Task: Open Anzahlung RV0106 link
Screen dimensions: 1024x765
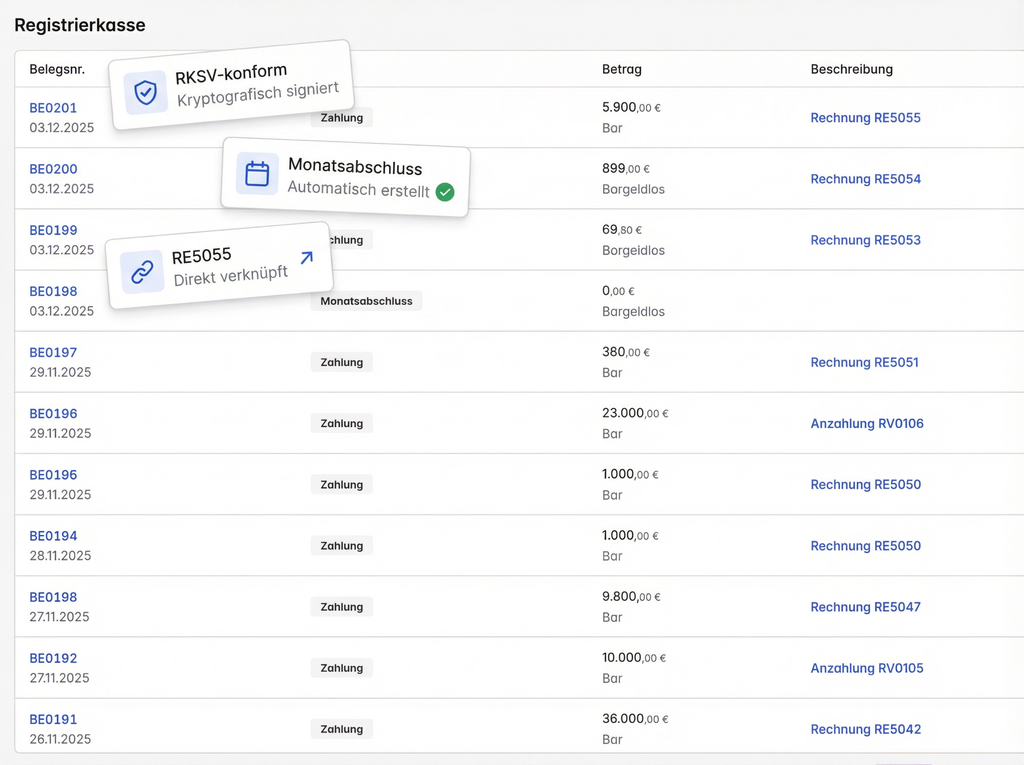Action: [866, 424]
